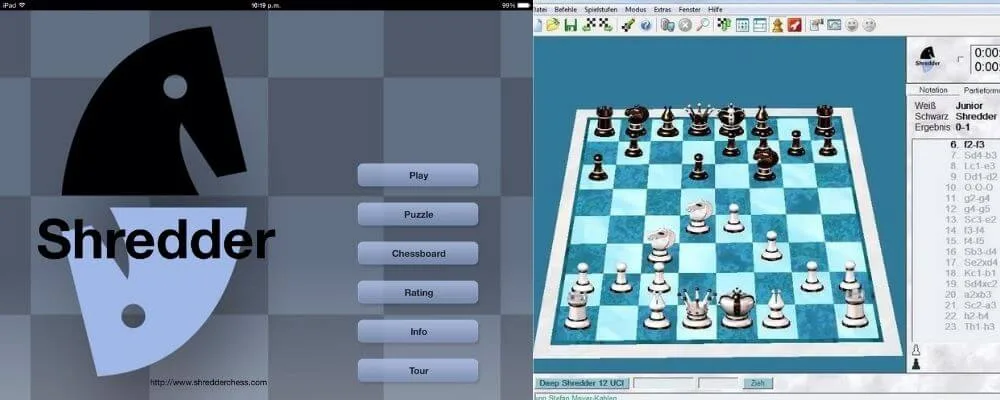The height and width of the screenshot is (400, 1000).
Task: Select move 13. Sc3-e2 in the notation
Action: (x=971, y=219)
